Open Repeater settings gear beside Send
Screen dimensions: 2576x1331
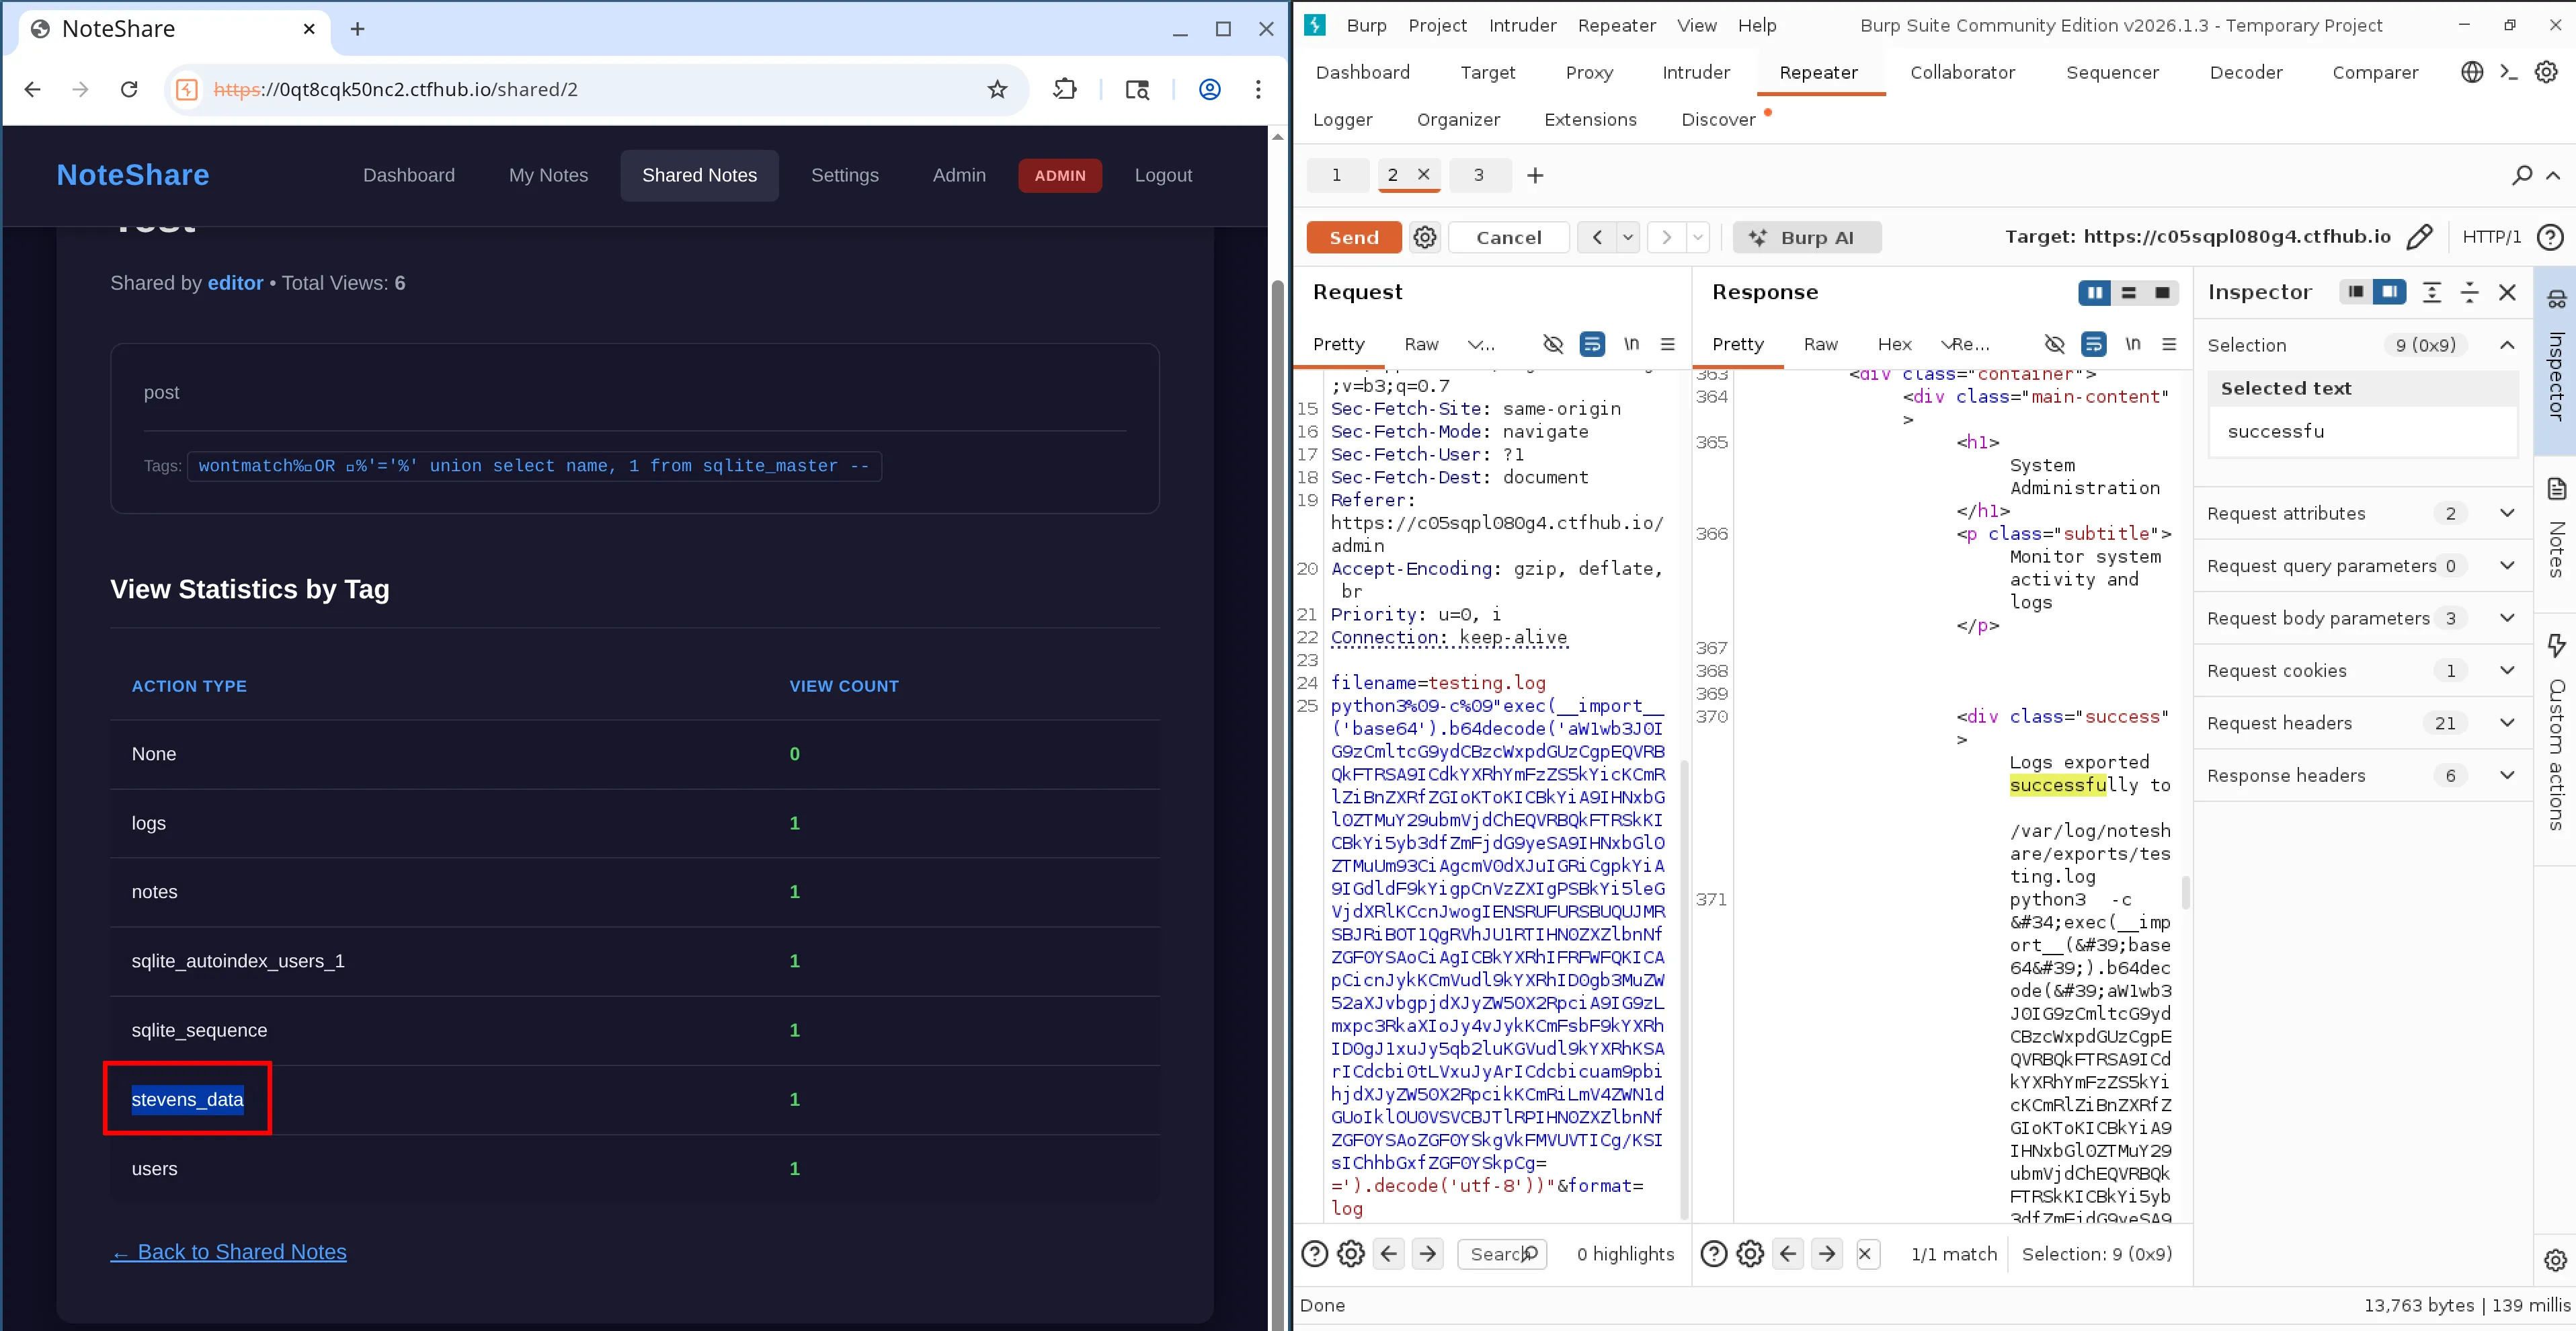tap(1424, 237)
